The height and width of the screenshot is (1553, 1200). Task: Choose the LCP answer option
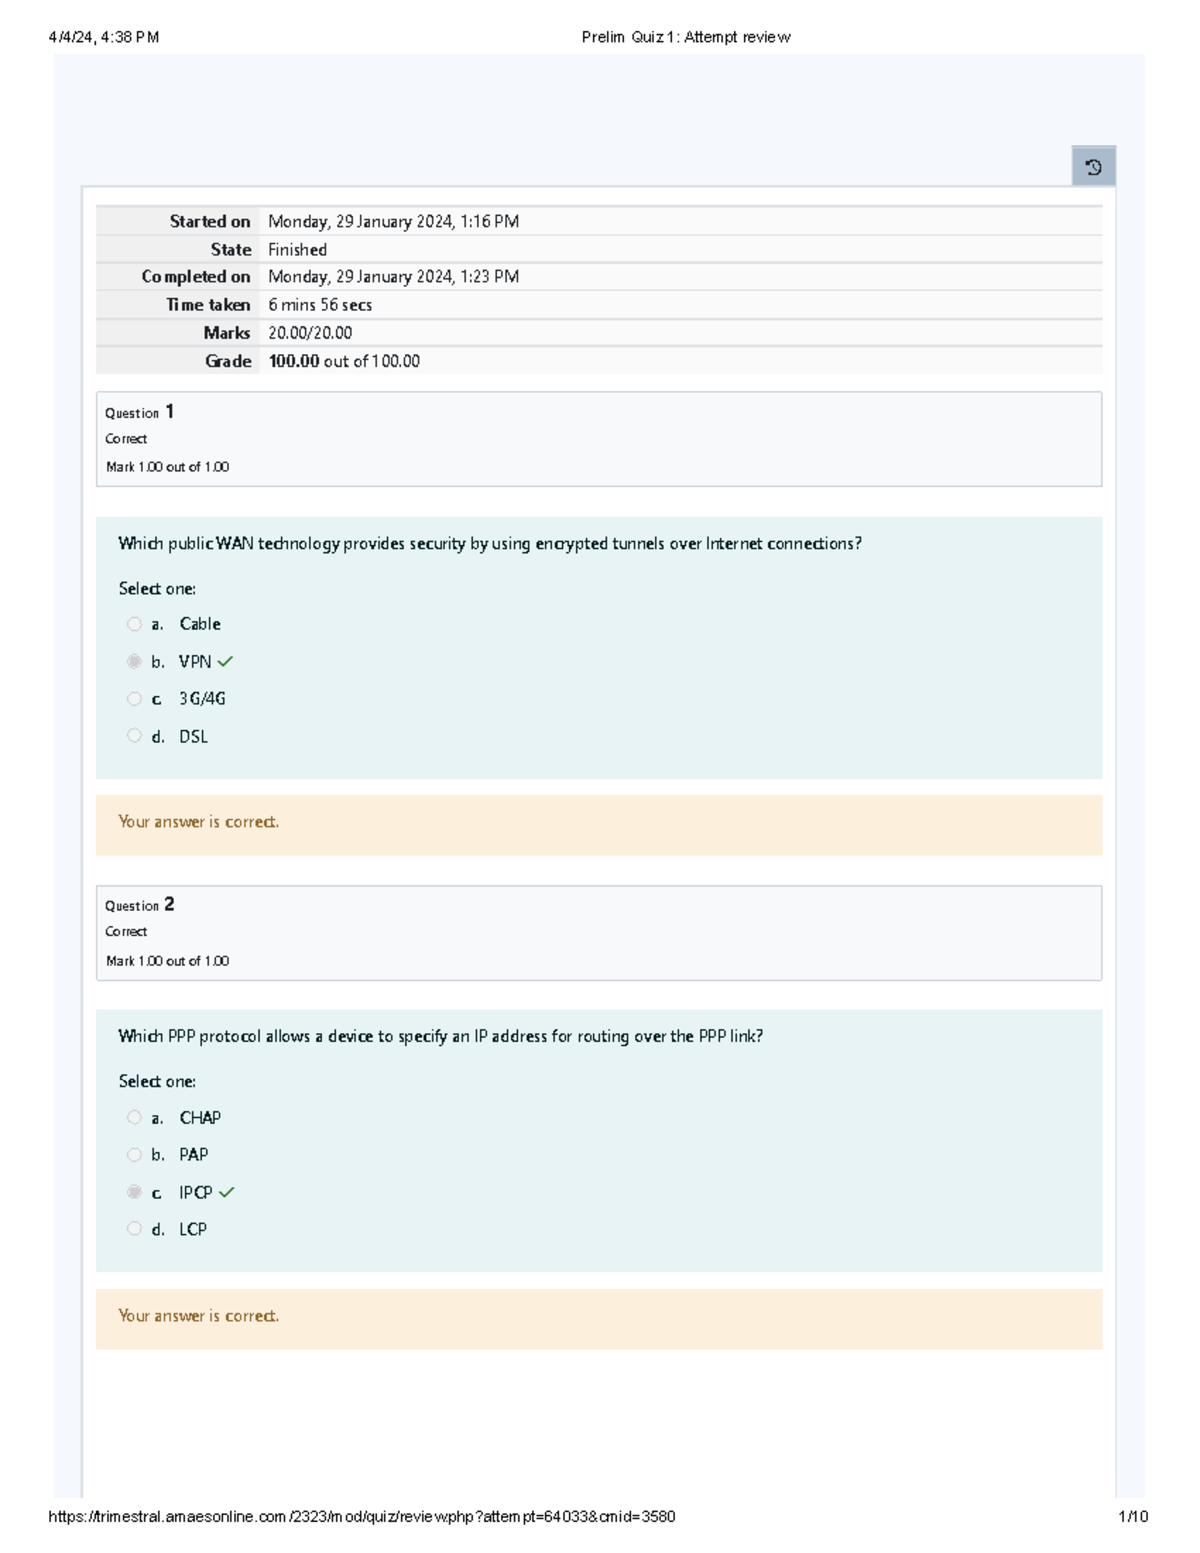135,1228
